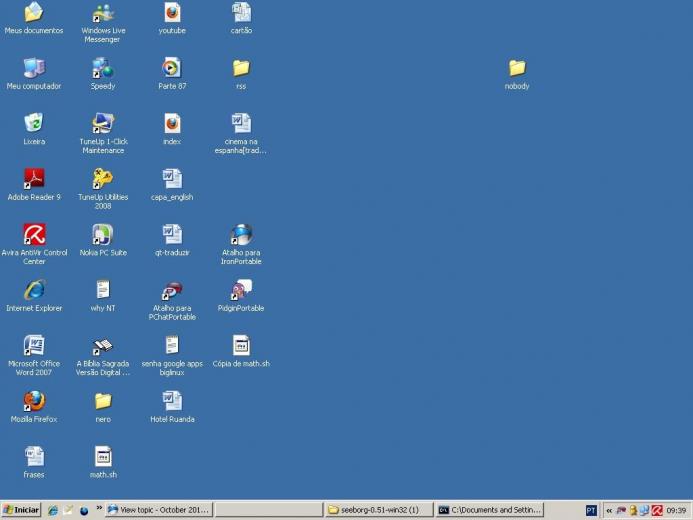693x520 pixels.
Task: Select the frases document icon
Action: (34, 456)
